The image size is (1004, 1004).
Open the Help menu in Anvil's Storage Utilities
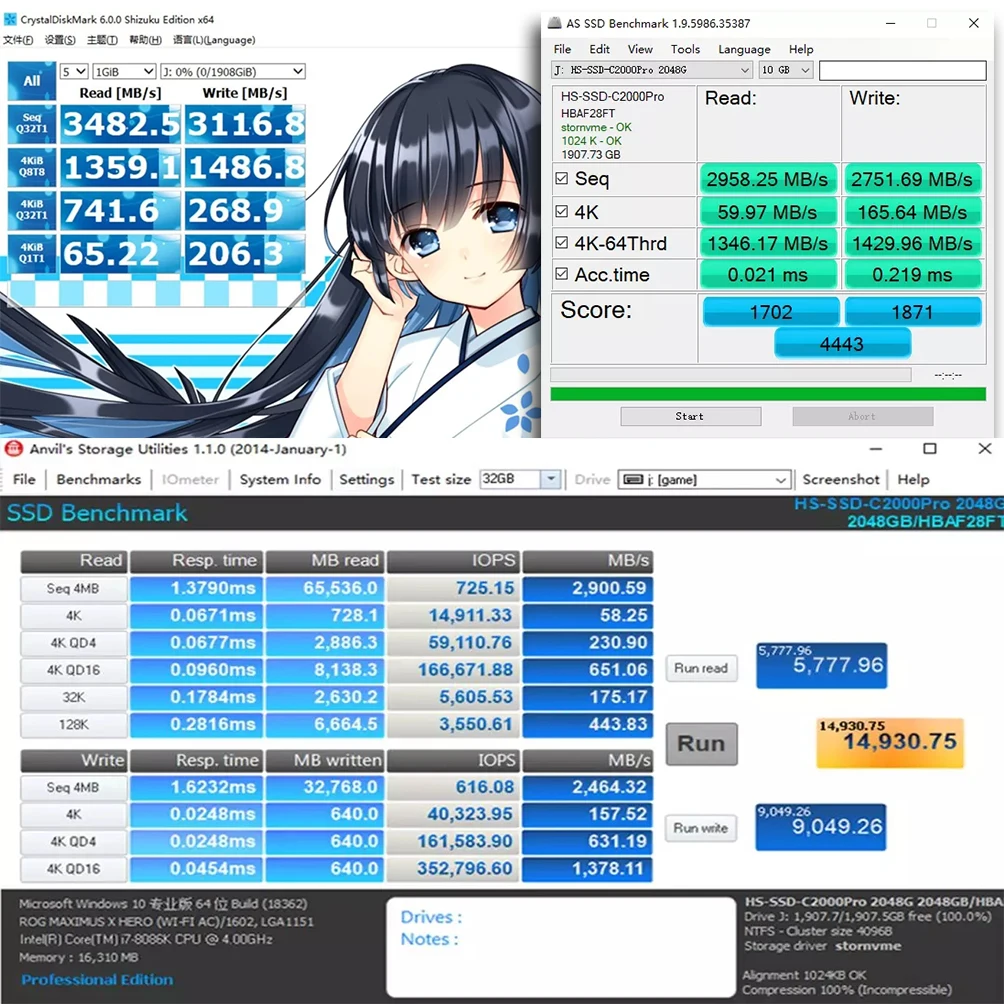(913, 479)
